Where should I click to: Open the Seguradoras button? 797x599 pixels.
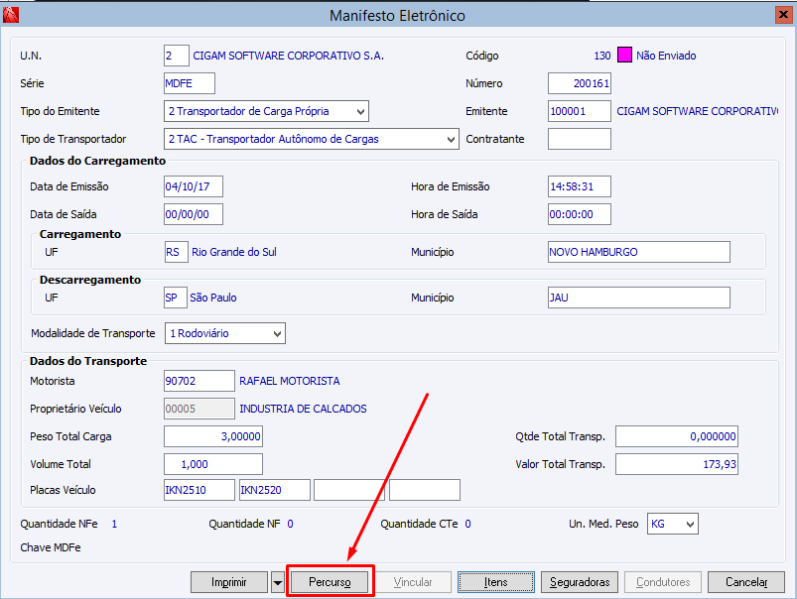point(579,582)
